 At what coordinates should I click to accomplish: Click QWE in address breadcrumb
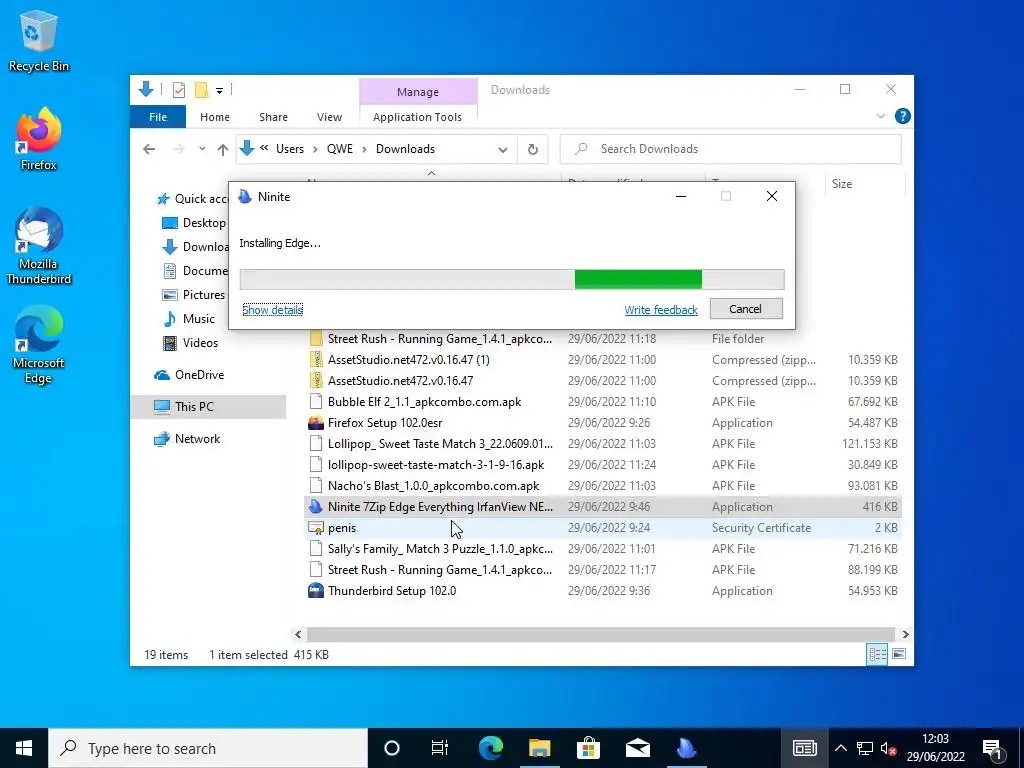(x=340, y=149)
